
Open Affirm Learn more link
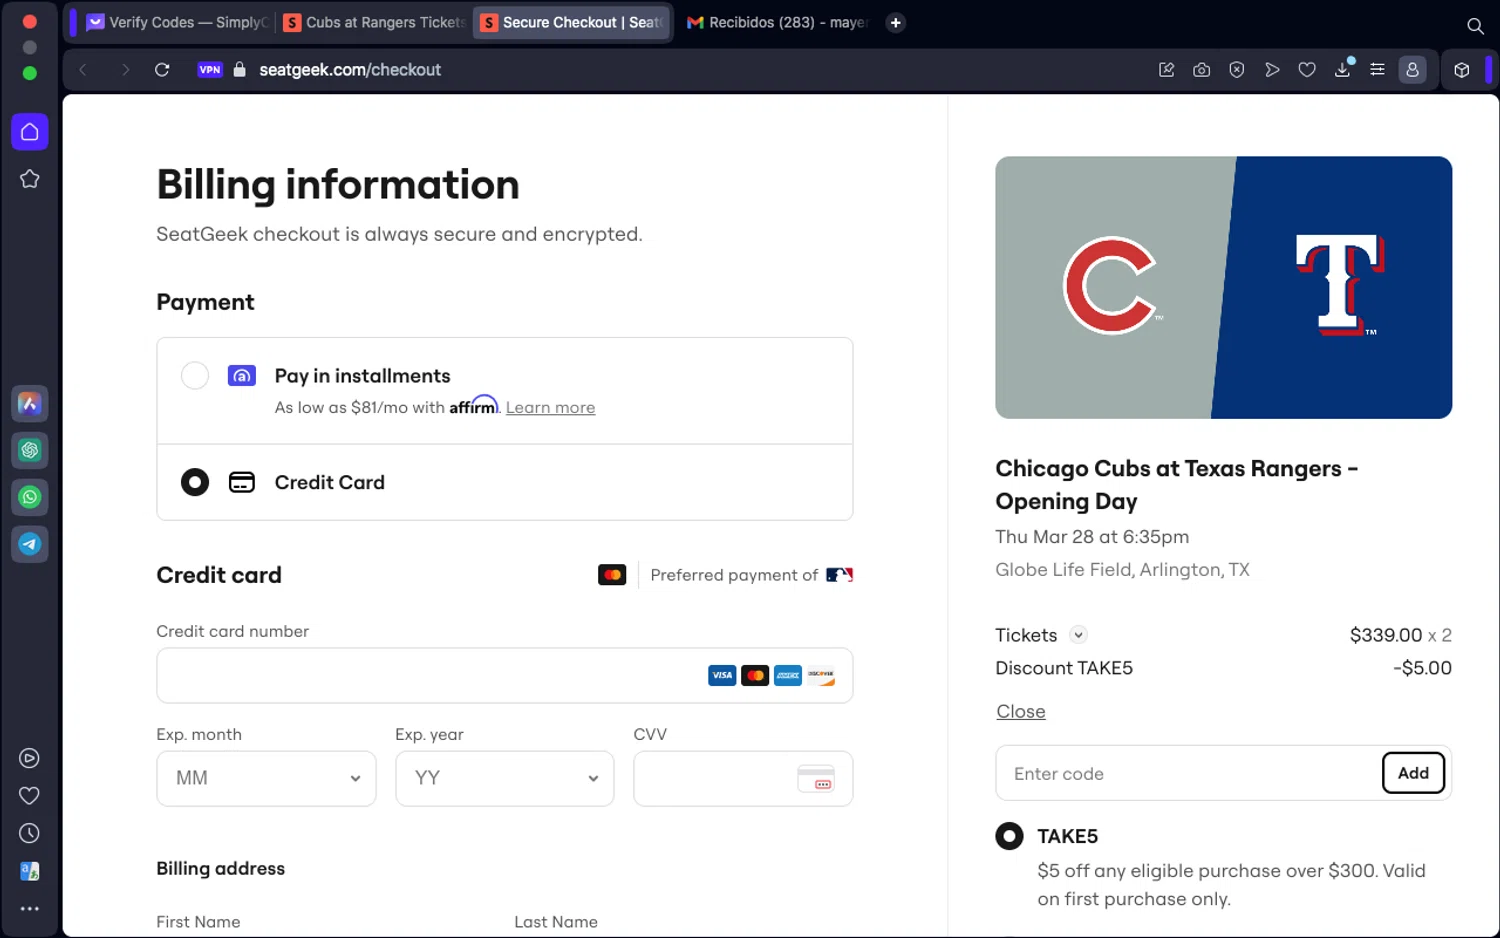tap(550, 408)
